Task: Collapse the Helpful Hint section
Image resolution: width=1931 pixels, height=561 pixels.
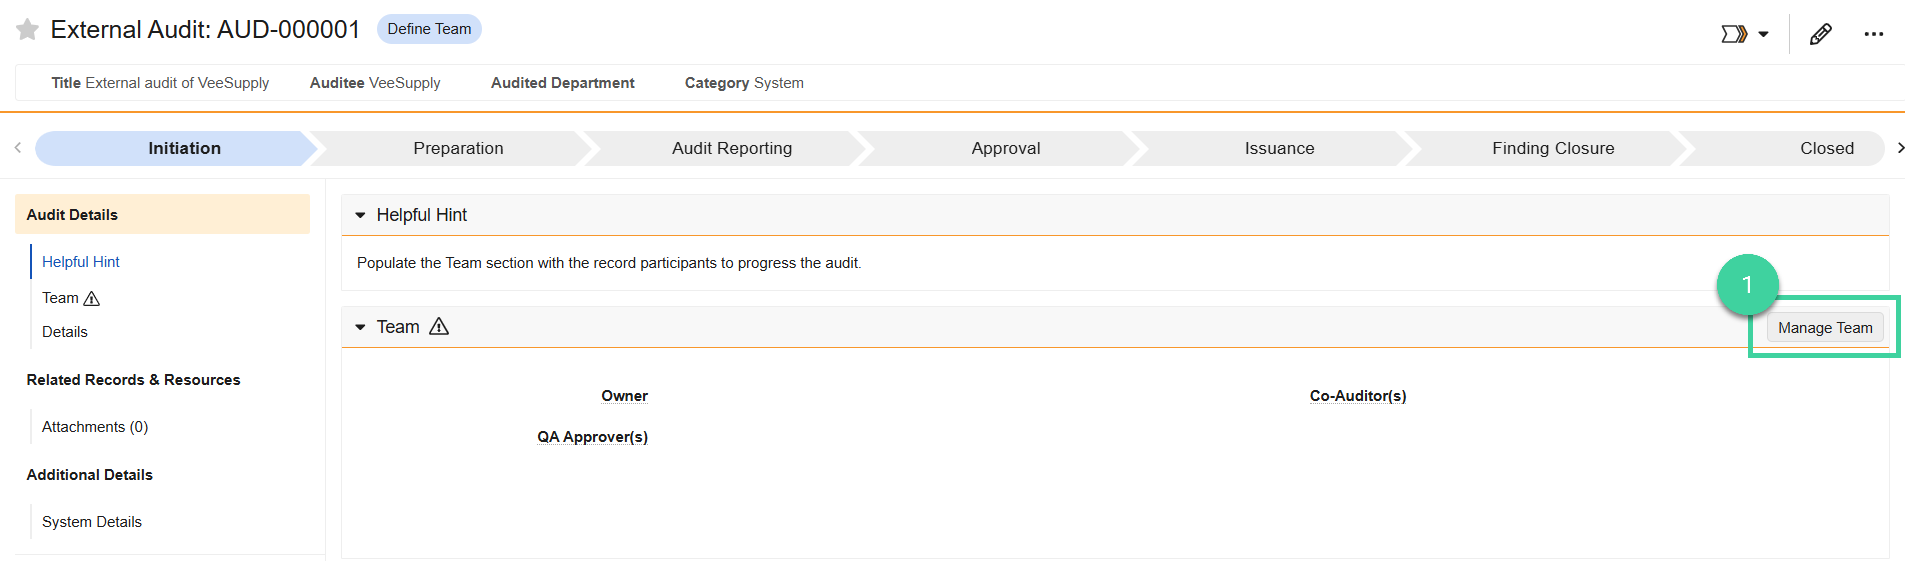Action: pos(360,215)
